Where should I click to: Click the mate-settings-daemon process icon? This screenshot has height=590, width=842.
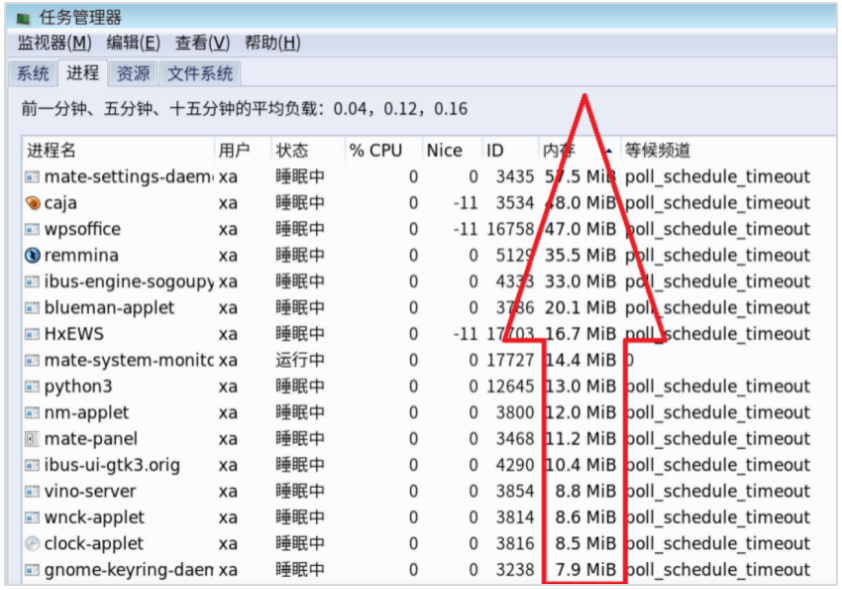pos(33,177)
